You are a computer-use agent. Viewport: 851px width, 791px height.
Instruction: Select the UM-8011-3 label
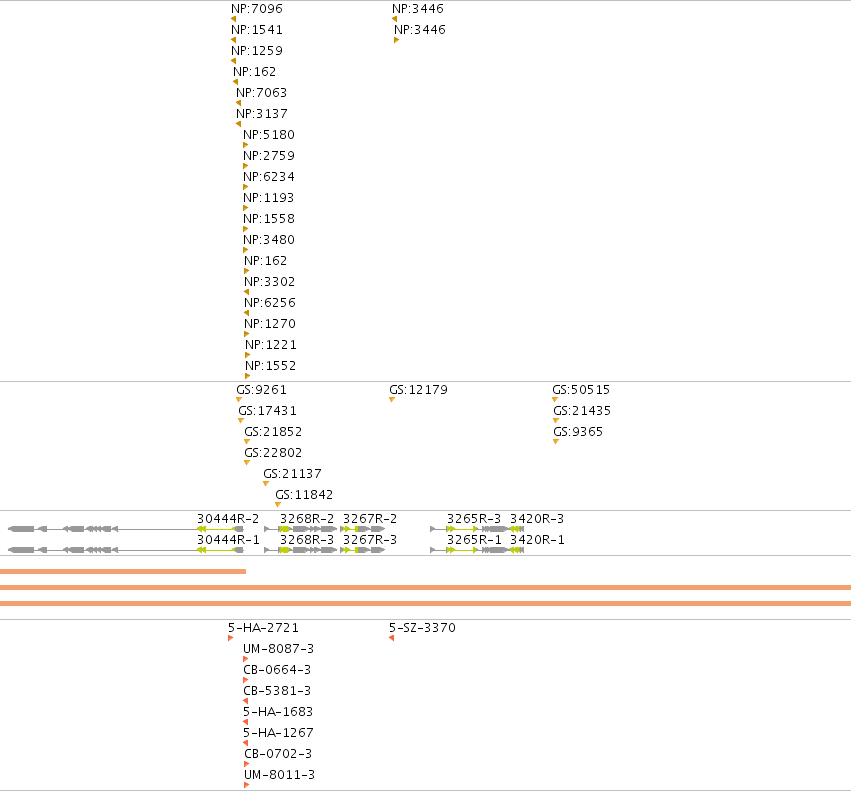[x=280, y=775]
